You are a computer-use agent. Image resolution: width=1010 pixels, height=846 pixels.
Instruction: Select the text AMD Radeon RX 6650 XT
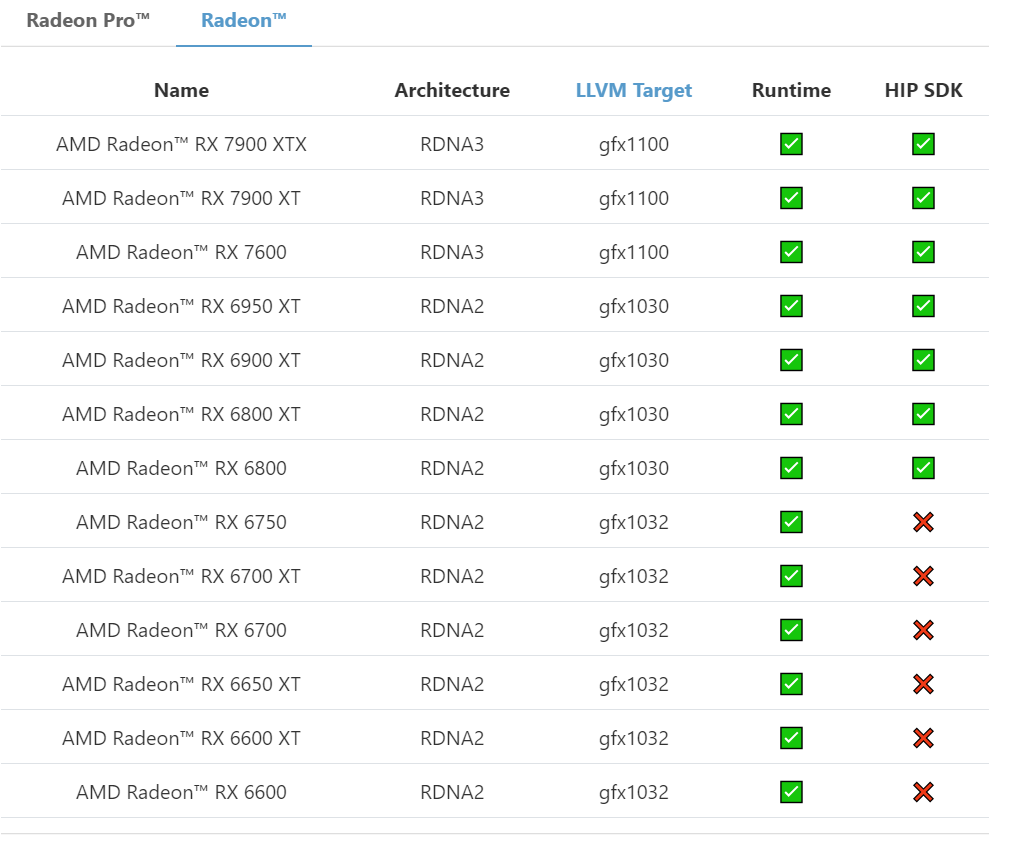click(182, 684)
